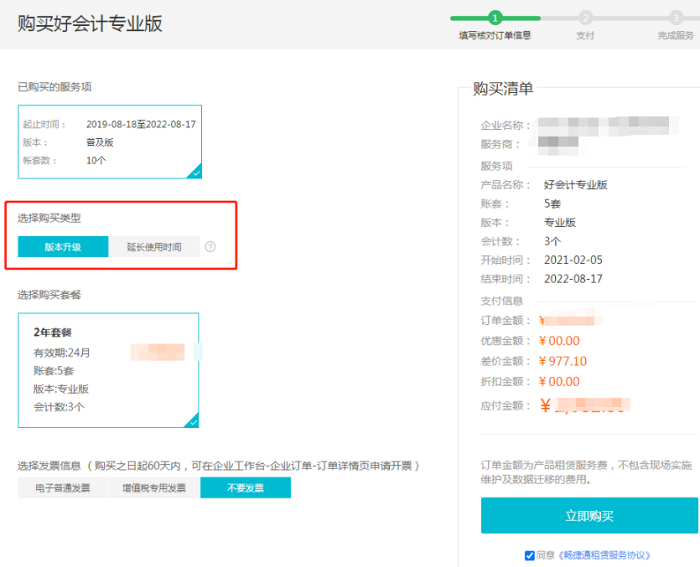Click the product name 好会计专业版
The height and width of the screenshot is (567, 700).
(575, 184)
